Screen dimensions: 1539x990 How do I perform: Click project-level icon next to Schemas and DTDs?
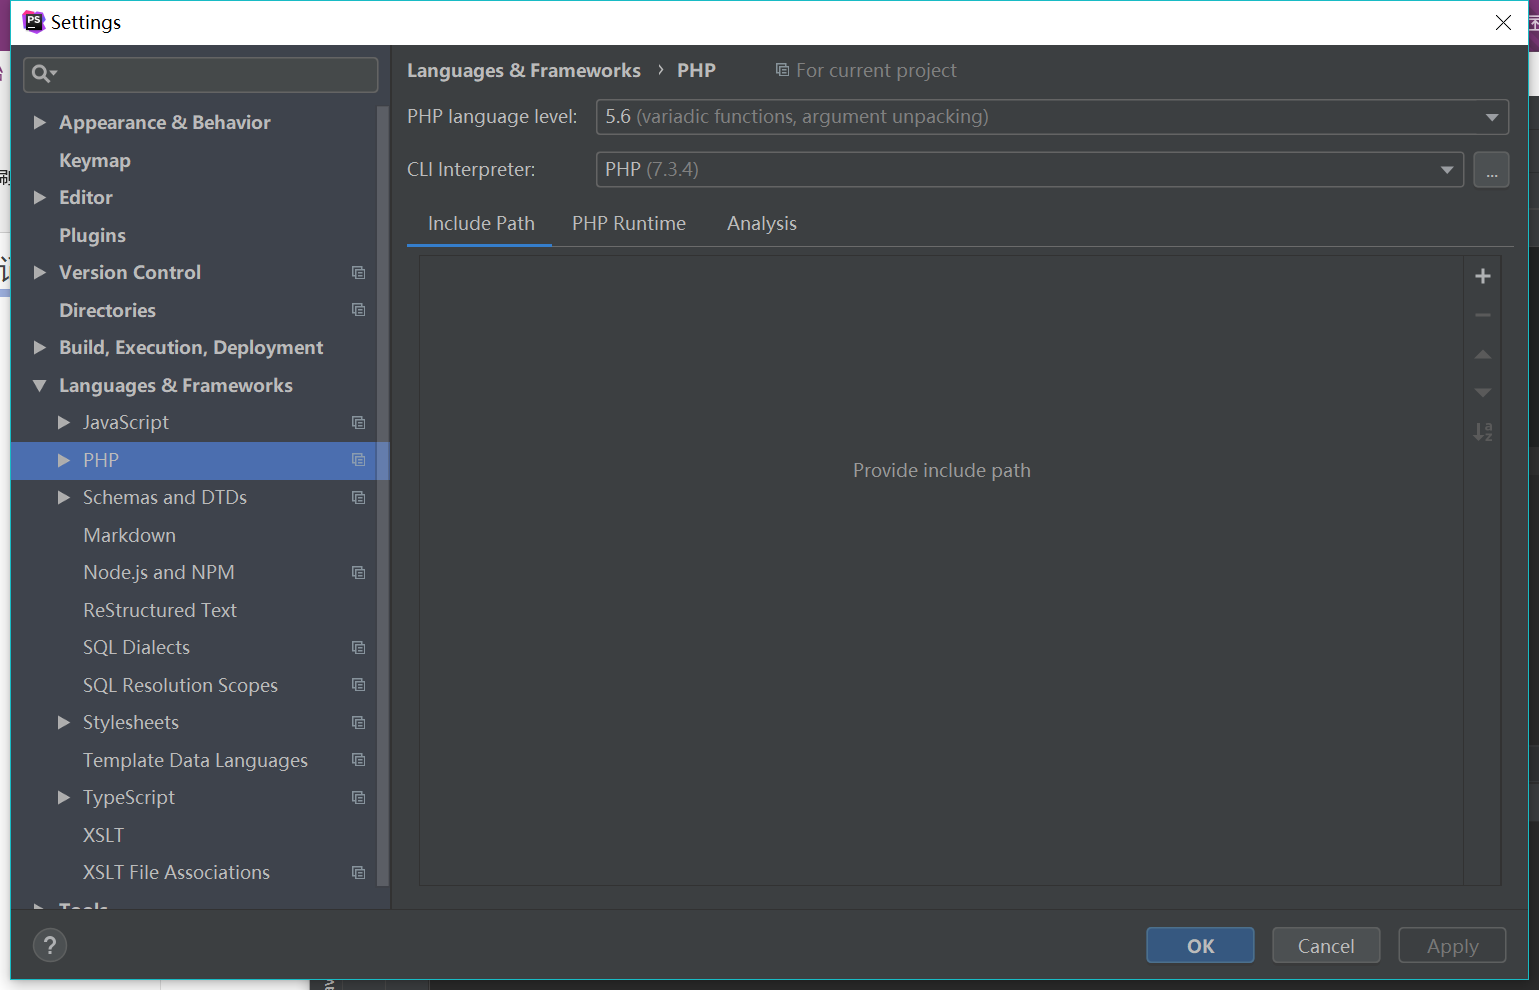click(x=358, y=497)
